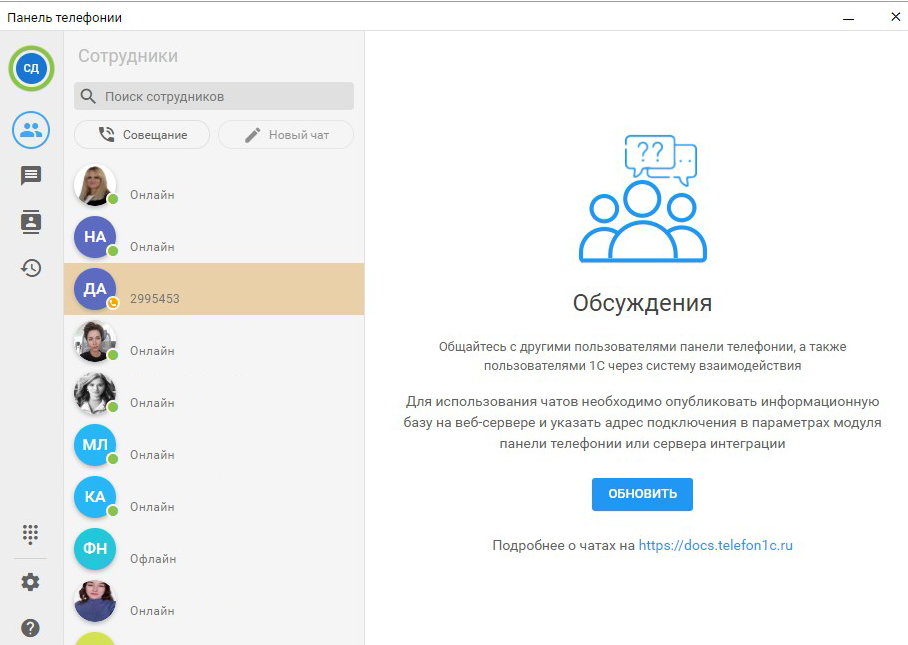The image size is (908, 645).
Task: Open the docs.telefon1c.ru link
Action: click(x=715, y=545)
